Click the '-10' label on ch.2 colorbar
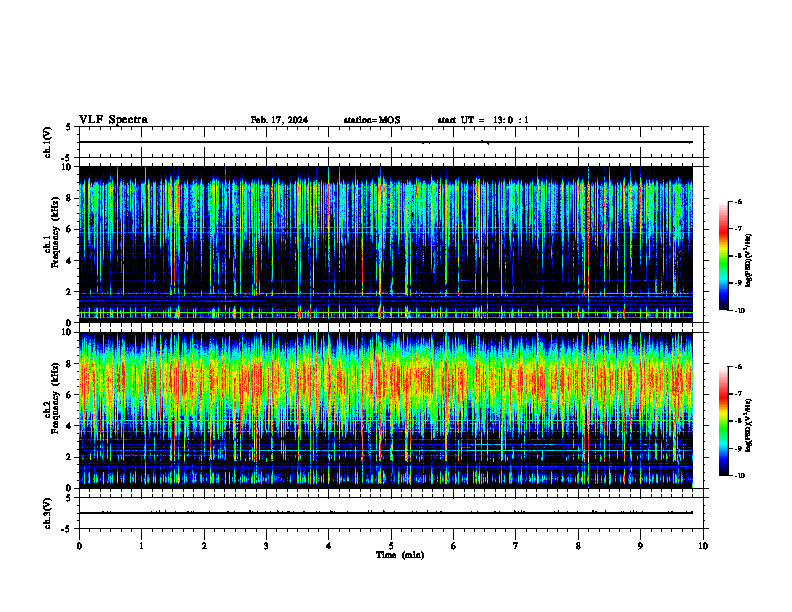The width and height of the screenshot is (792, 612). 739,476
